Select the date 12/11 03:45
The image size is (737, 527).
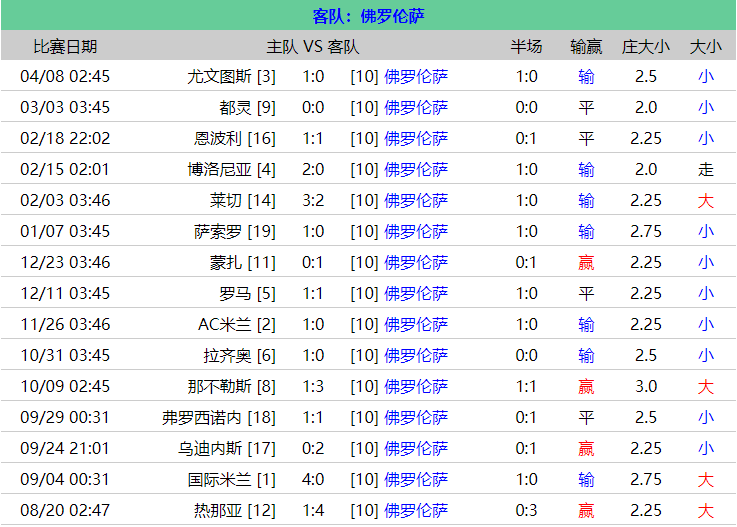click(65, 293)
